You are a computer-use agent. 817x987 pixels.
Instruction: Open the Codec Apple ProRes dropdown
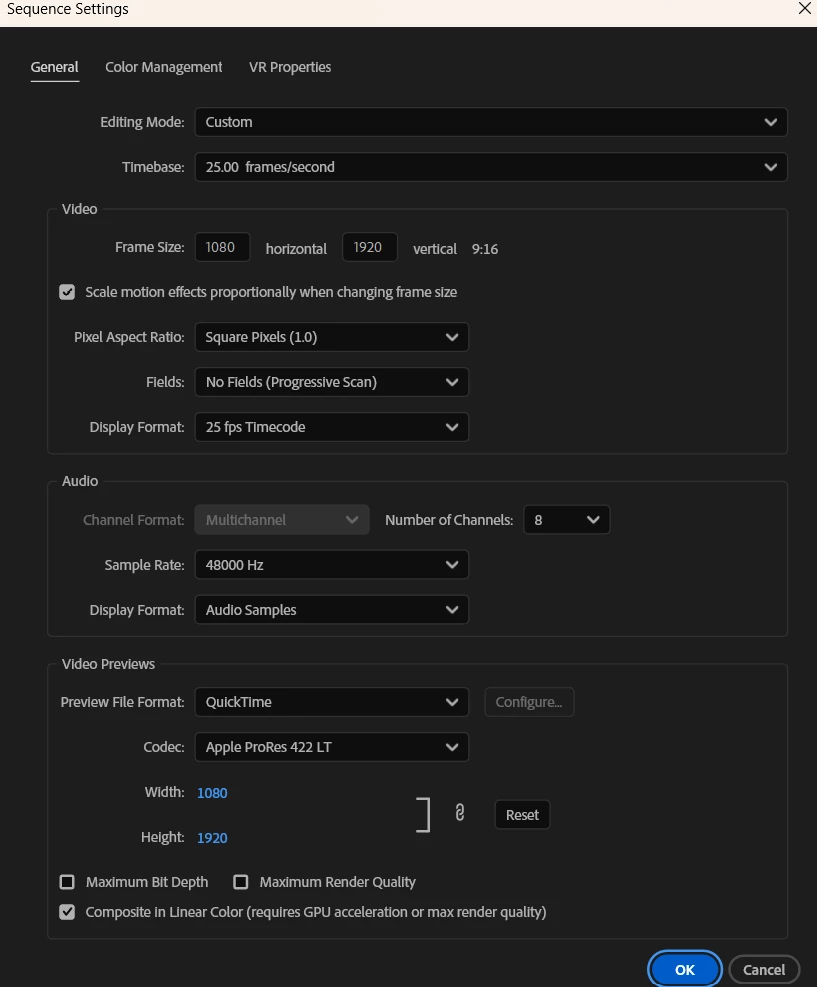pos(332,747)
